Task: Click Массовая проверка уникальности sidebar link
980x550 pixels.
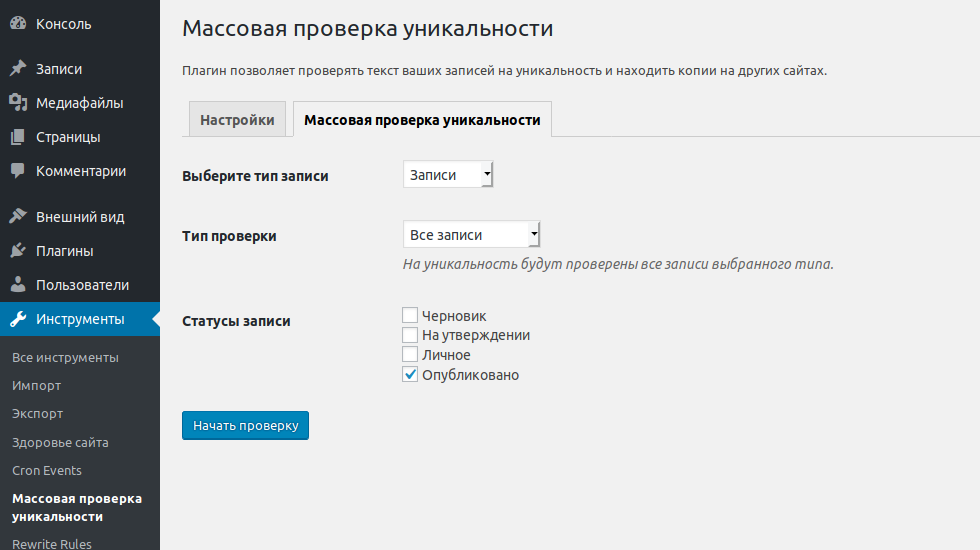Action: (x=77, y=508)
